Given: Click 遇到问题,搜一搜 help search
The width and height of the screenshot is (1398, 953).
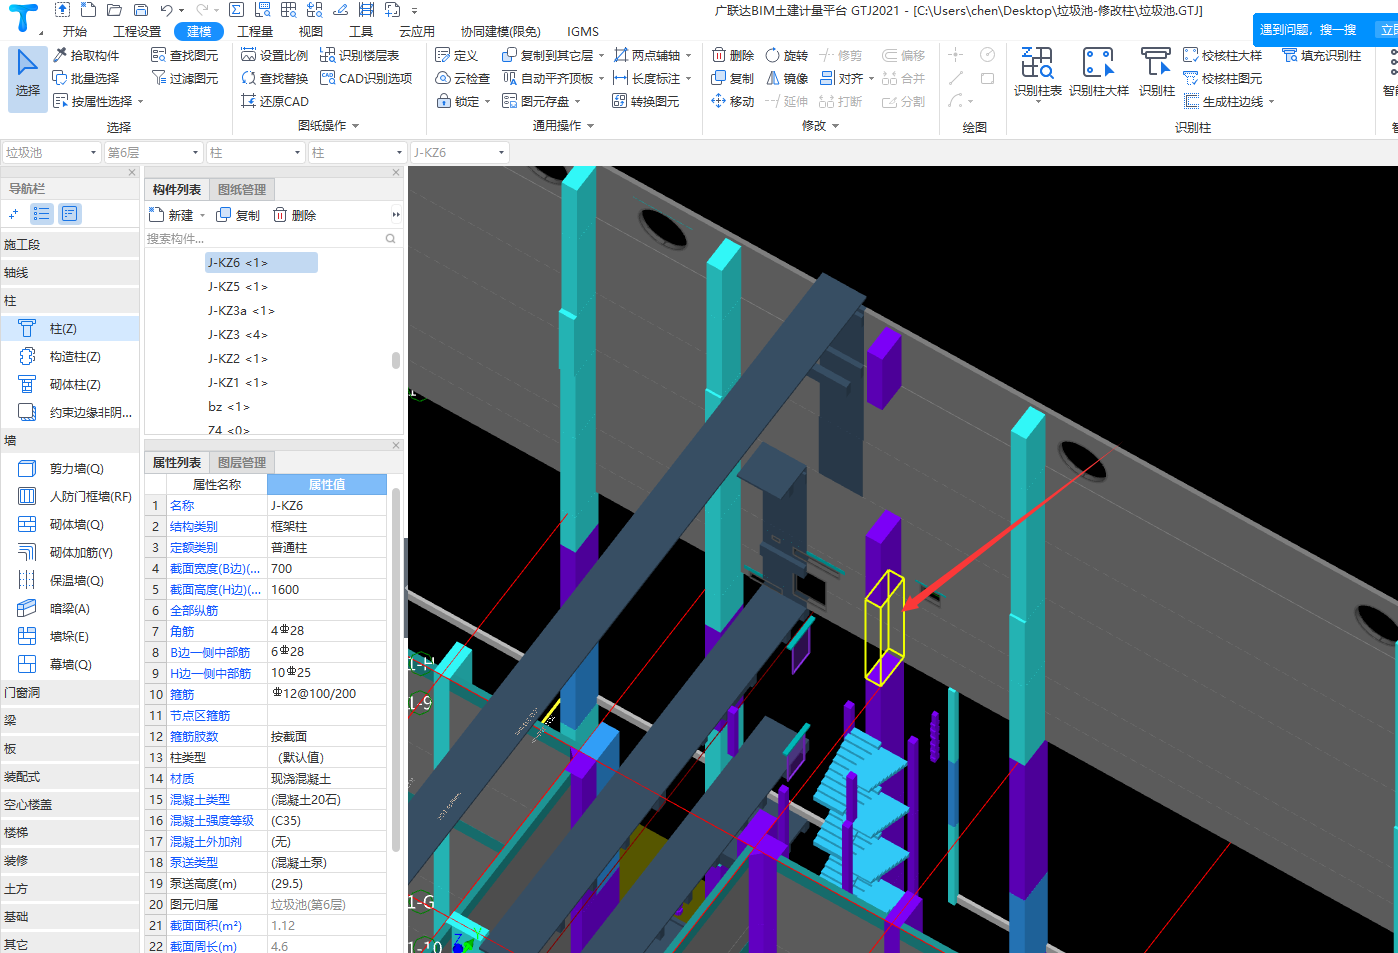Looking at the screenshot, I should [1308, 30].
